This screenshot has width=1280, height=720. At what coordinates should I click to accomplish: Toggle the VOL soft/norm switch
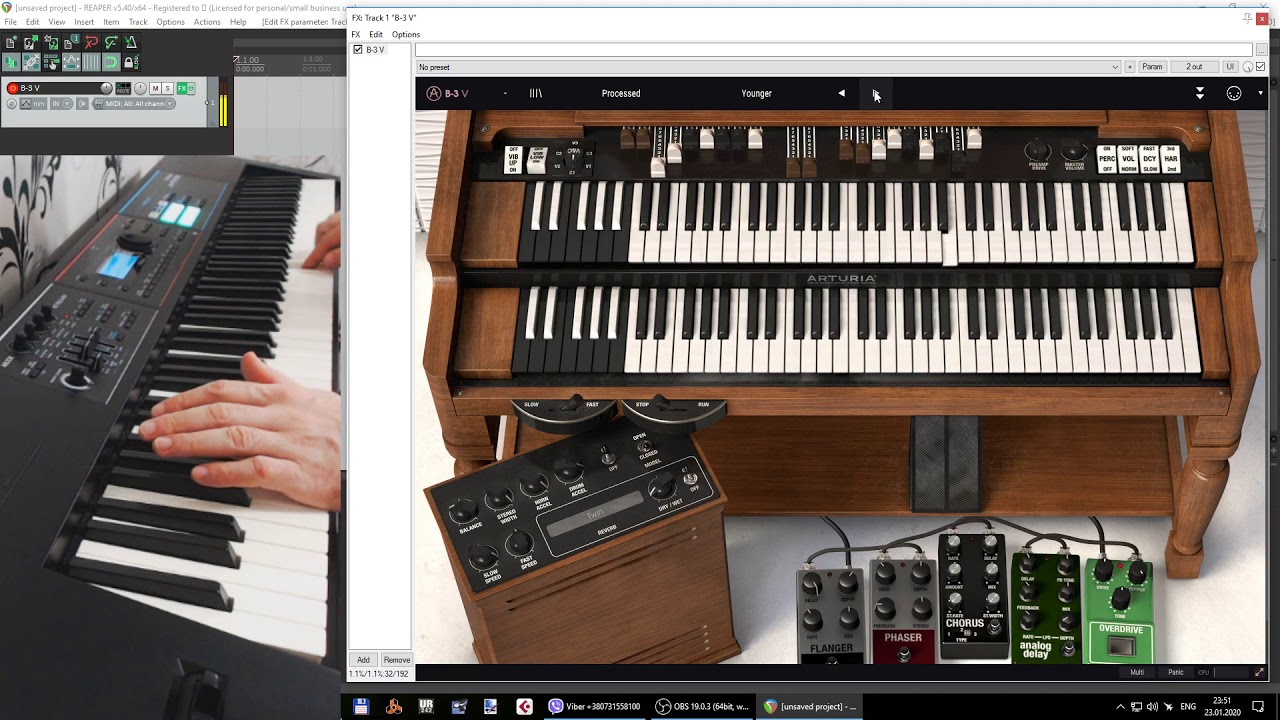(x=1128, y=159)
